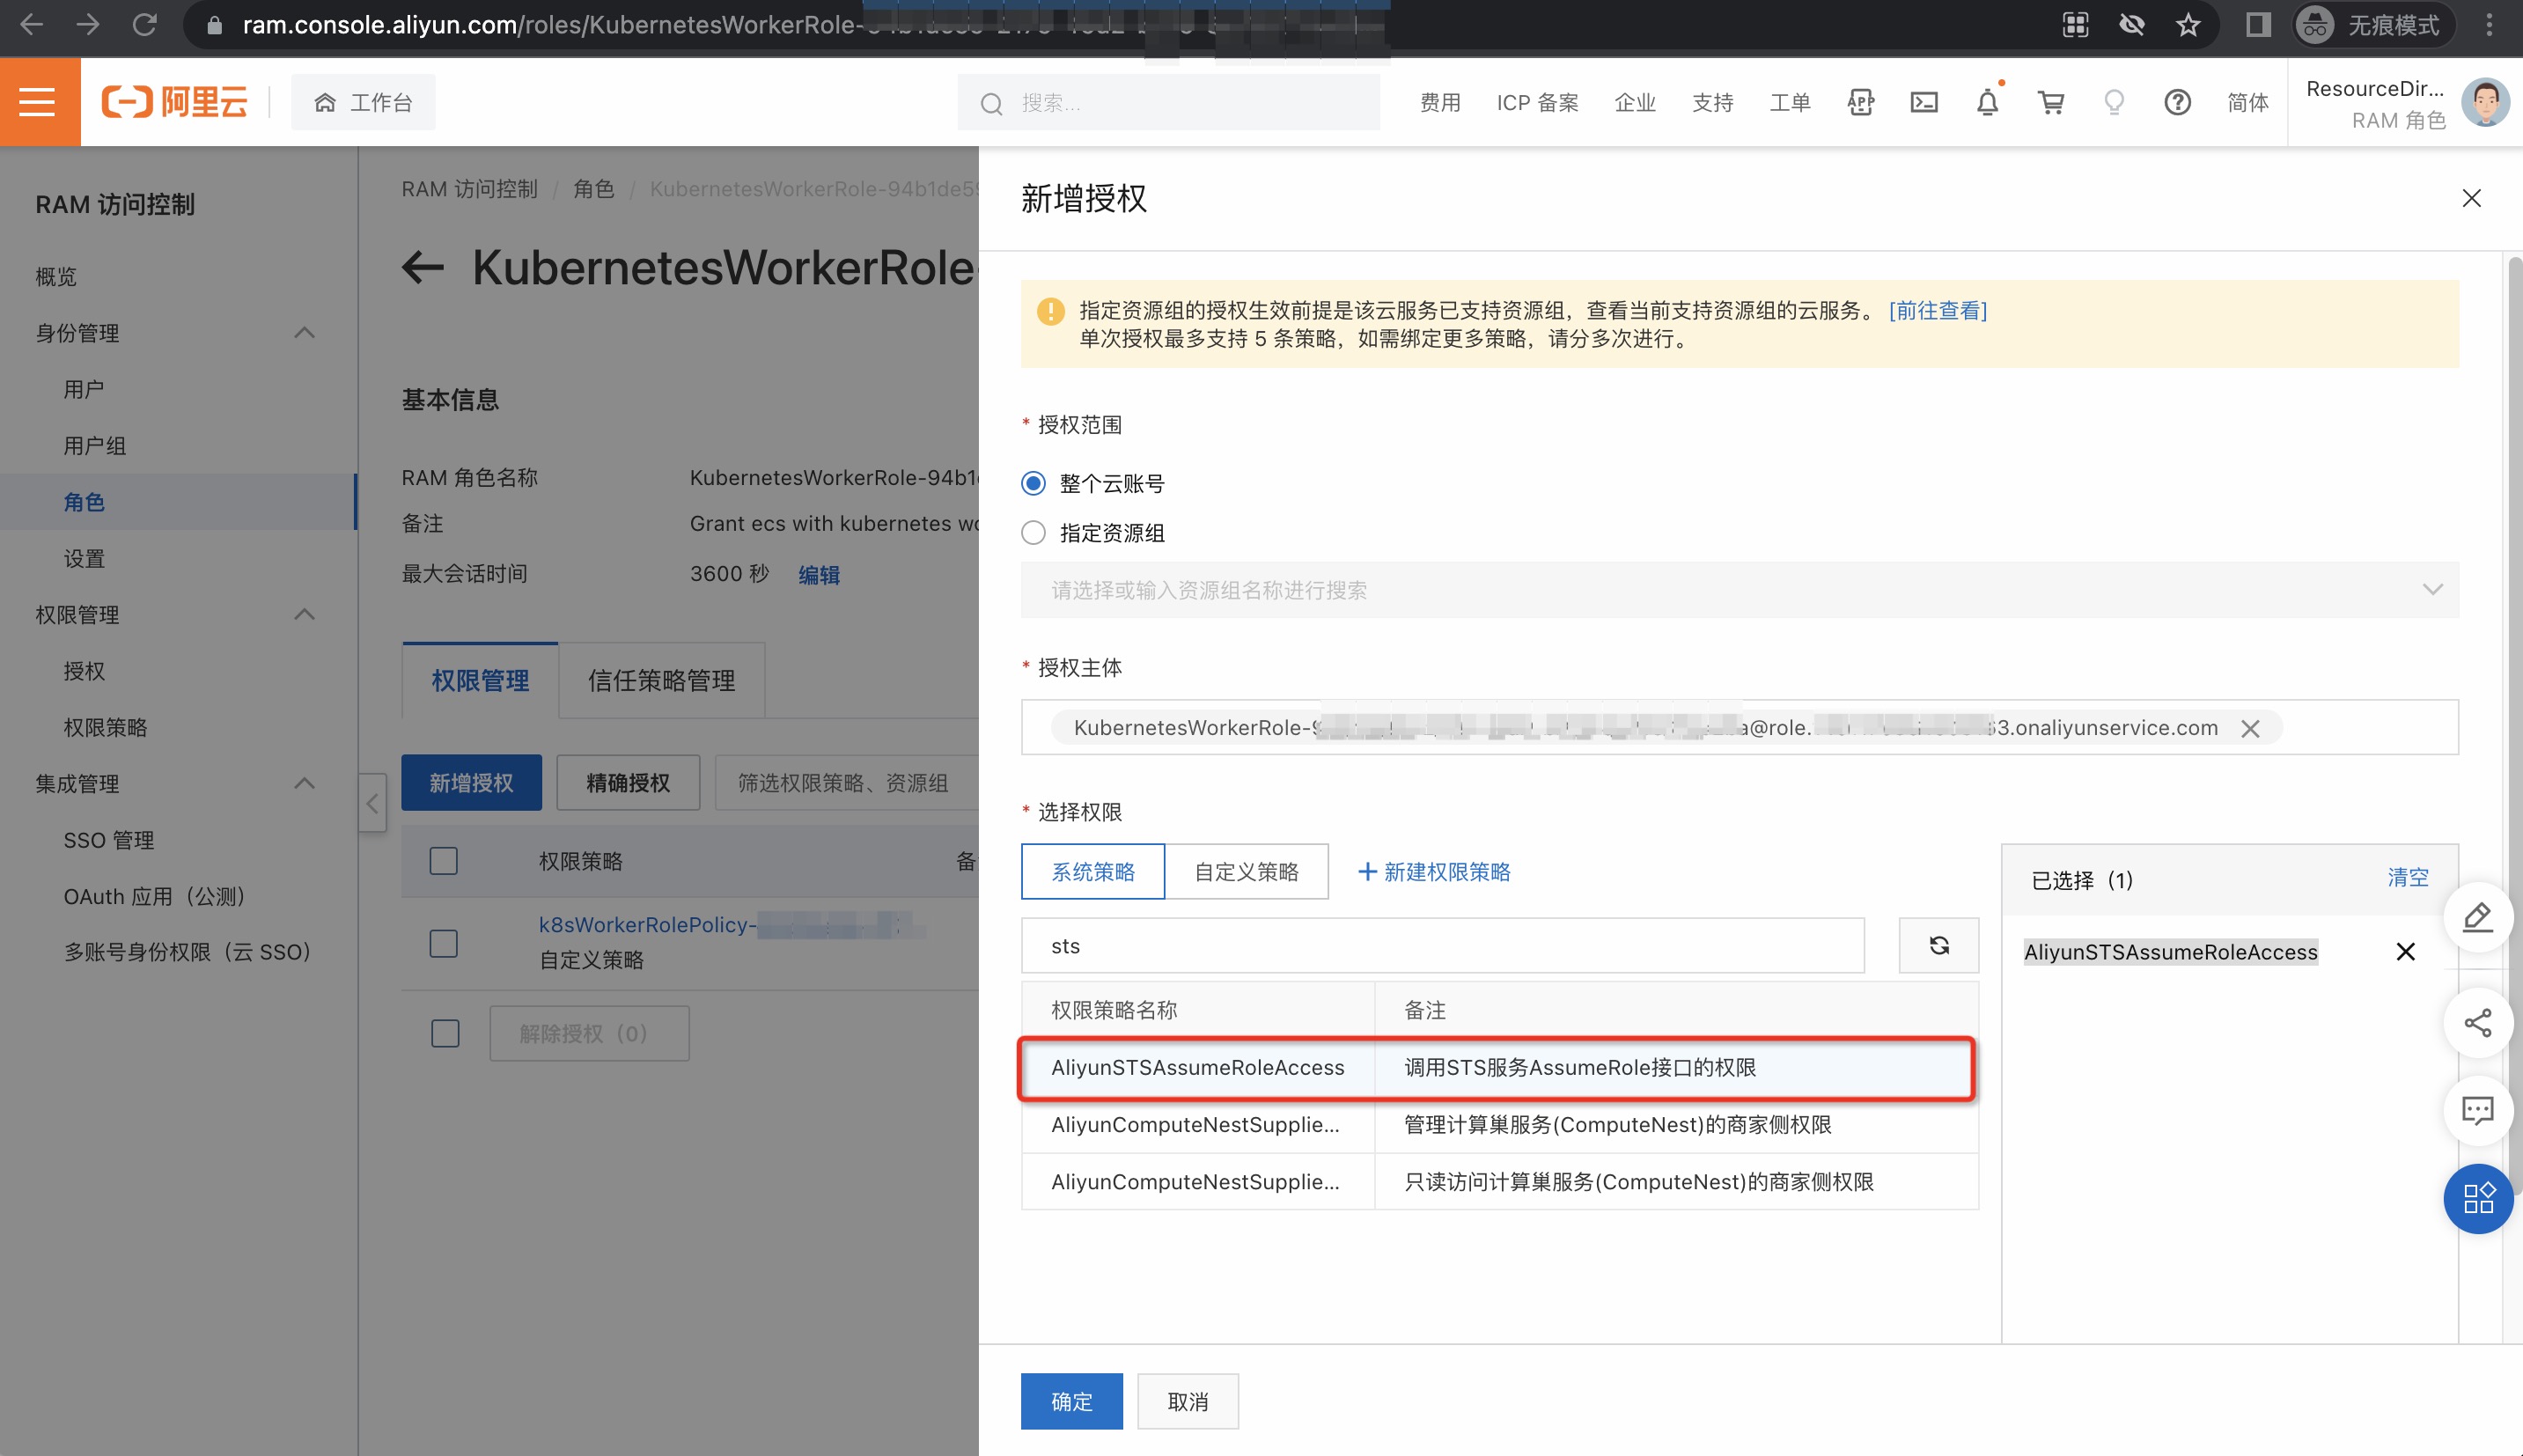
Task: Remove AliyunSTSAssumeRoleAccess from selected list
Action: (2405, 952)
